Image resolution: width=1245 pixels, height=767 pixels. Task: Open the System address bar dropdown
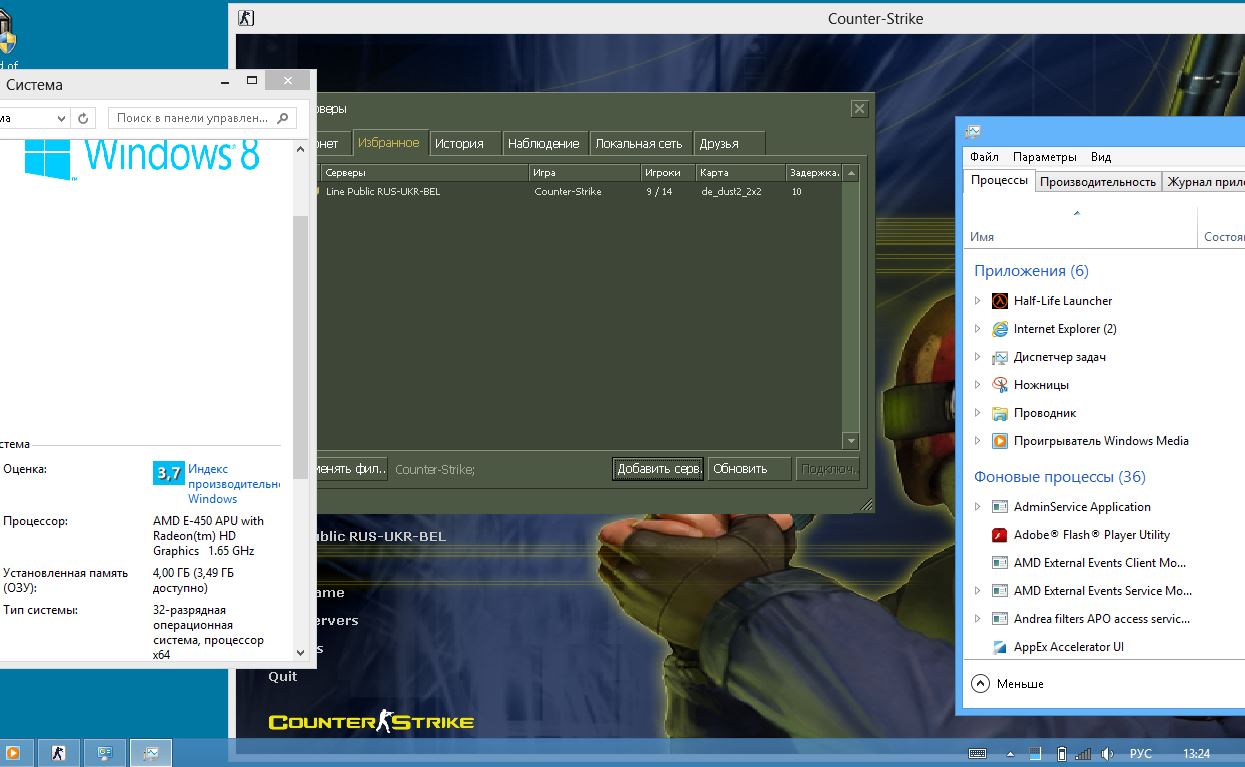[x=60, y=118]
